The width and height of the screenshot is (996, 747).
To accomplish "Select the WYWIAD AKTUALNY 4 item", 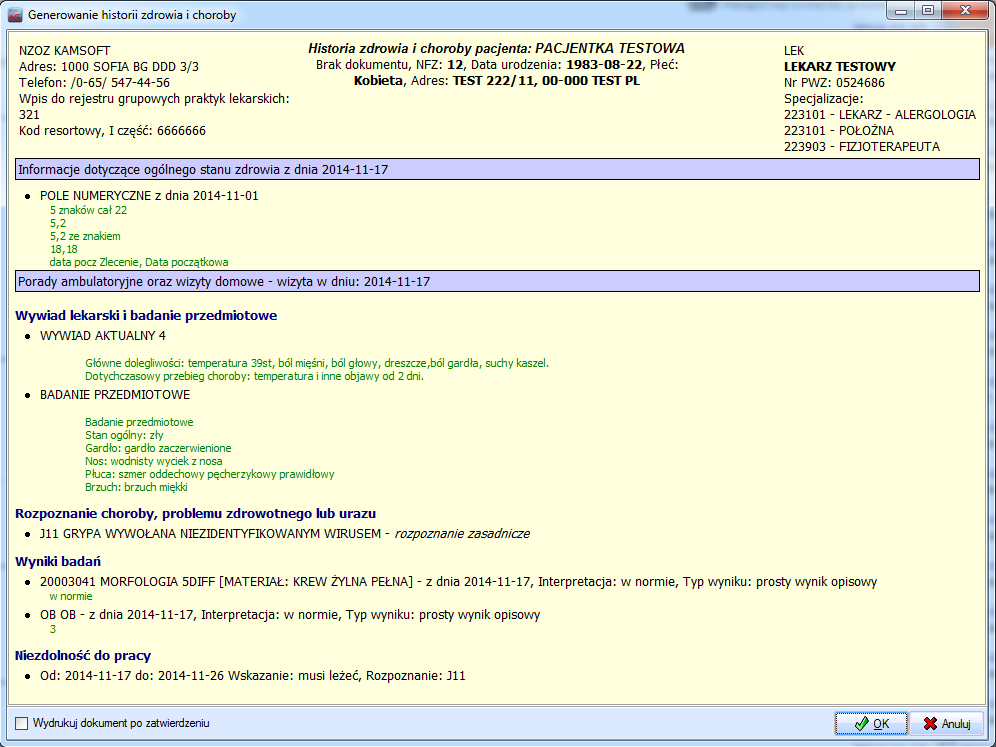I will coord(102,336).
